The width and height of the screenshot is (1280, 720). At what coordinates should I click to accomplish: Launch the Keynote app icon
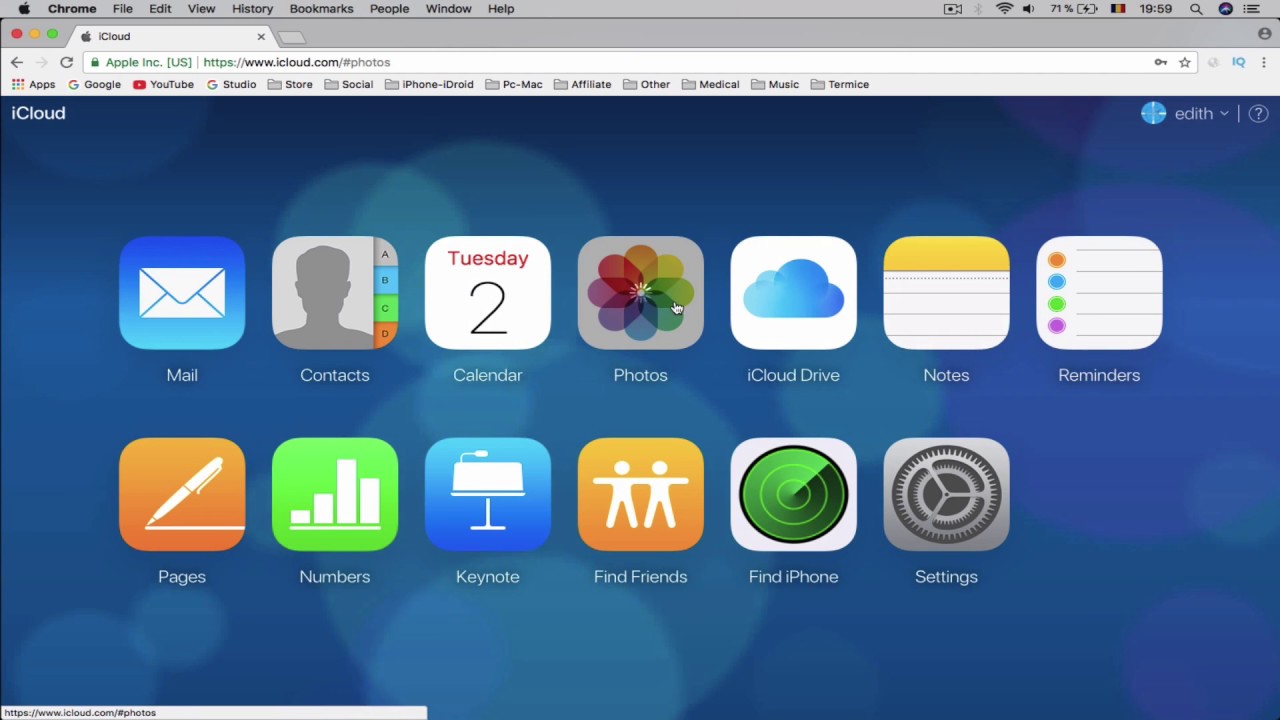click(488, 494)
